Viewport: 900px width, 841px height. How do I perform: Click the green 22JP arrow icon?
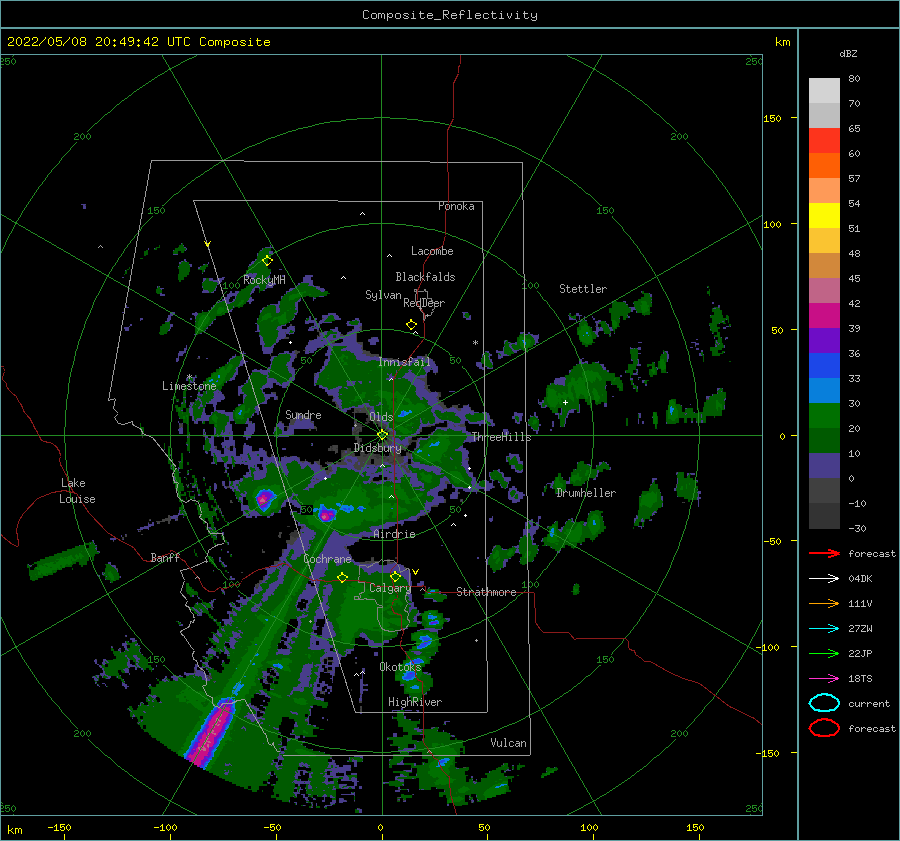tap(824, 653)
